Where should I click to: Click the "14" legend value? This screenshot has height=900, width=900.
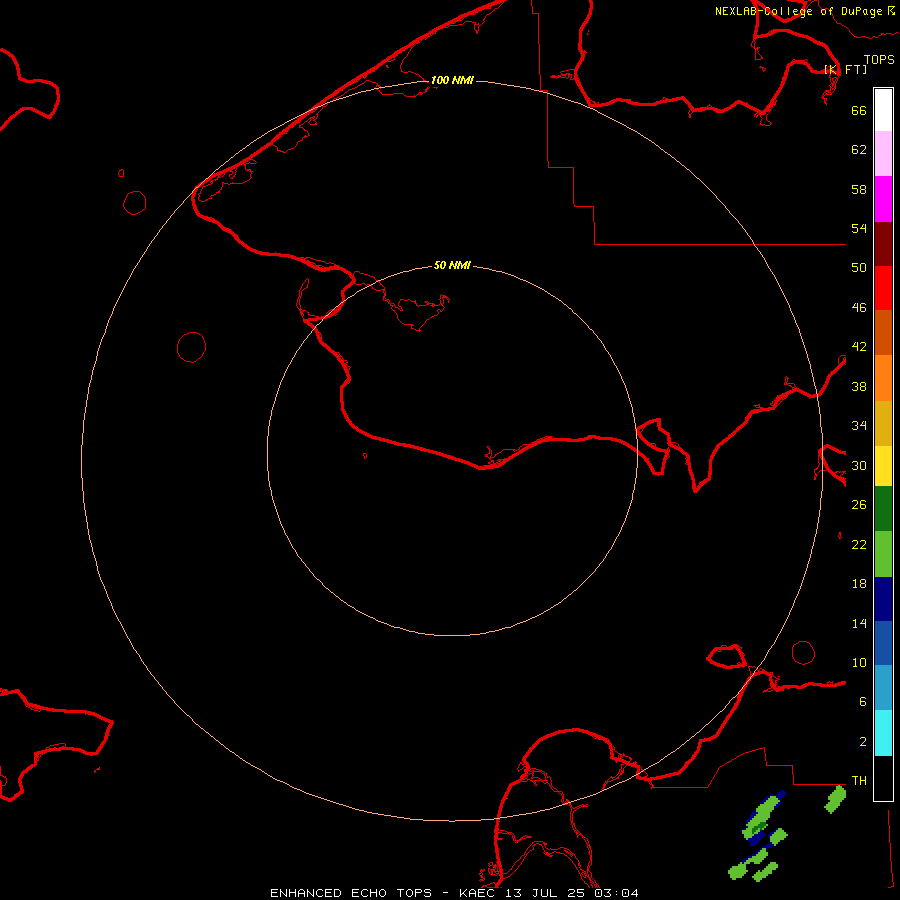coord(859,623)
